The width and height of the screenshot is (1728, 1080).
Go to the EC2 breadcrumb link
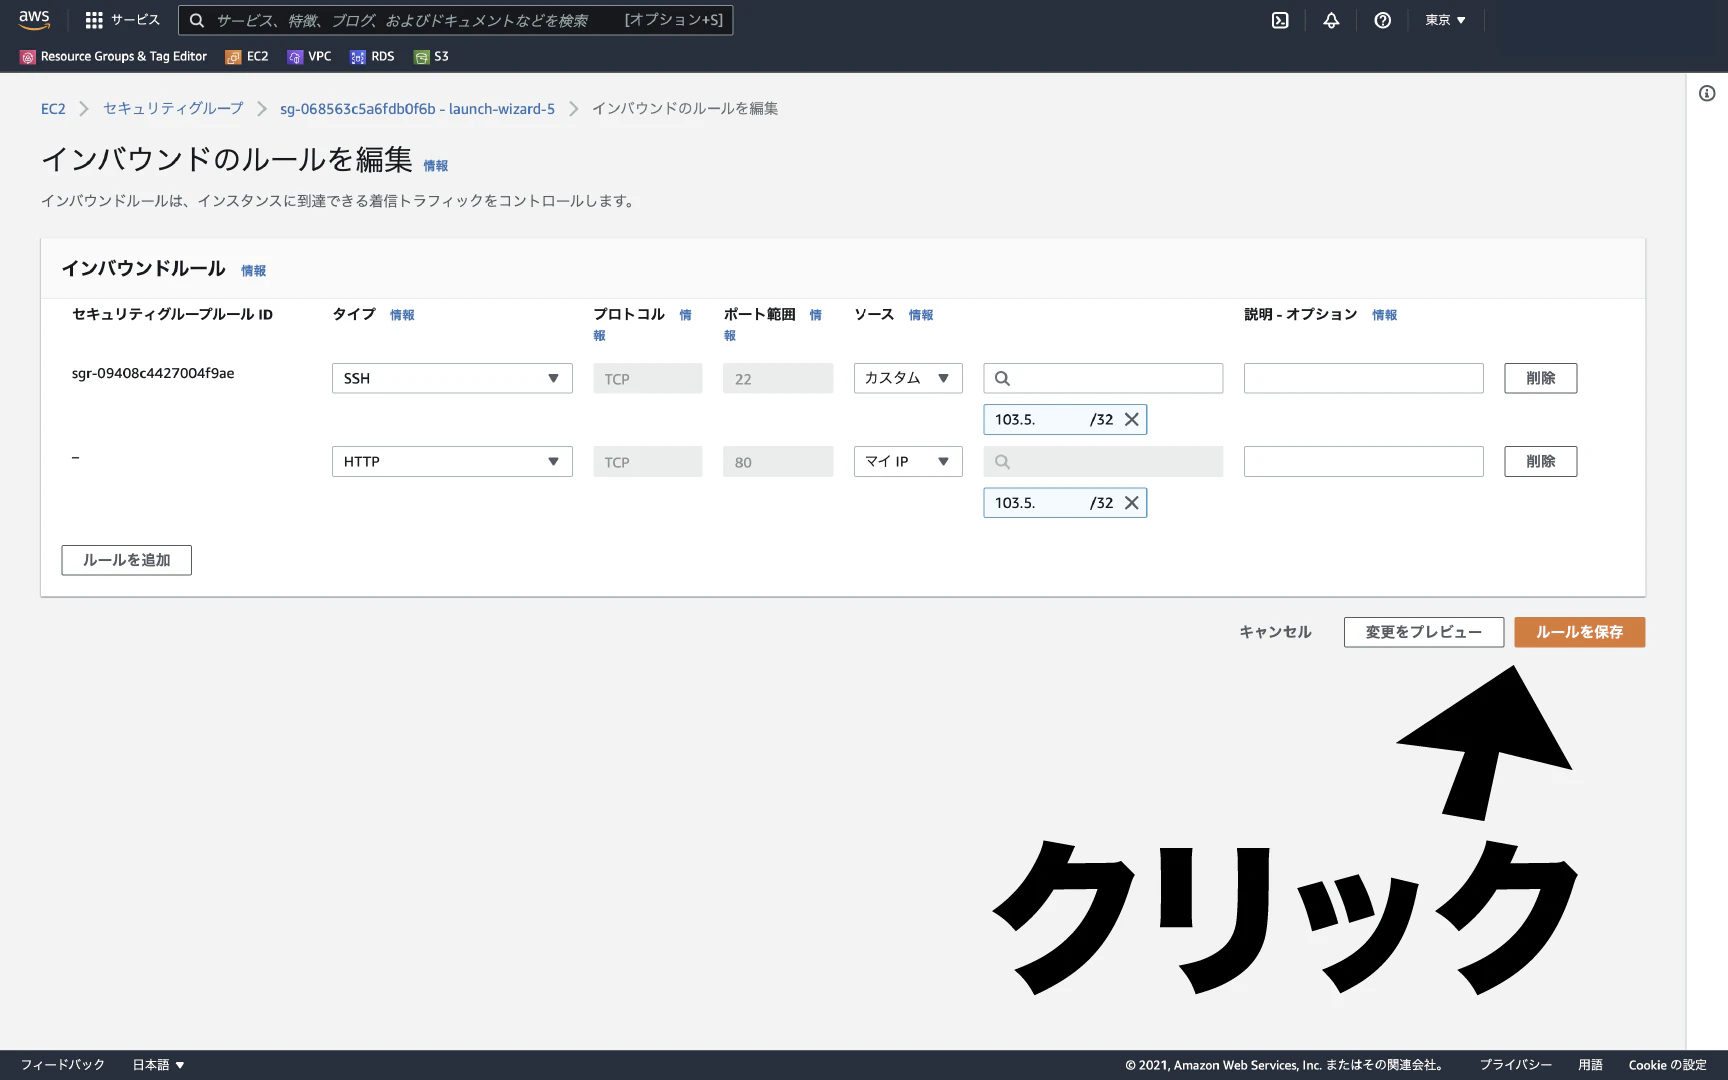(x=53, y=109)
